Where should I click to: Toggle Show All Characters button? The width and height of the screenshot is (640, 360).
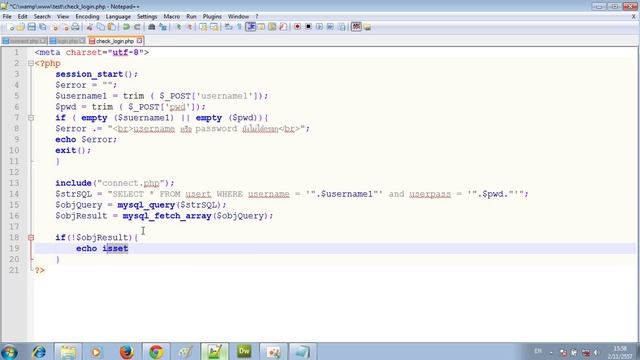coord(240,27)
